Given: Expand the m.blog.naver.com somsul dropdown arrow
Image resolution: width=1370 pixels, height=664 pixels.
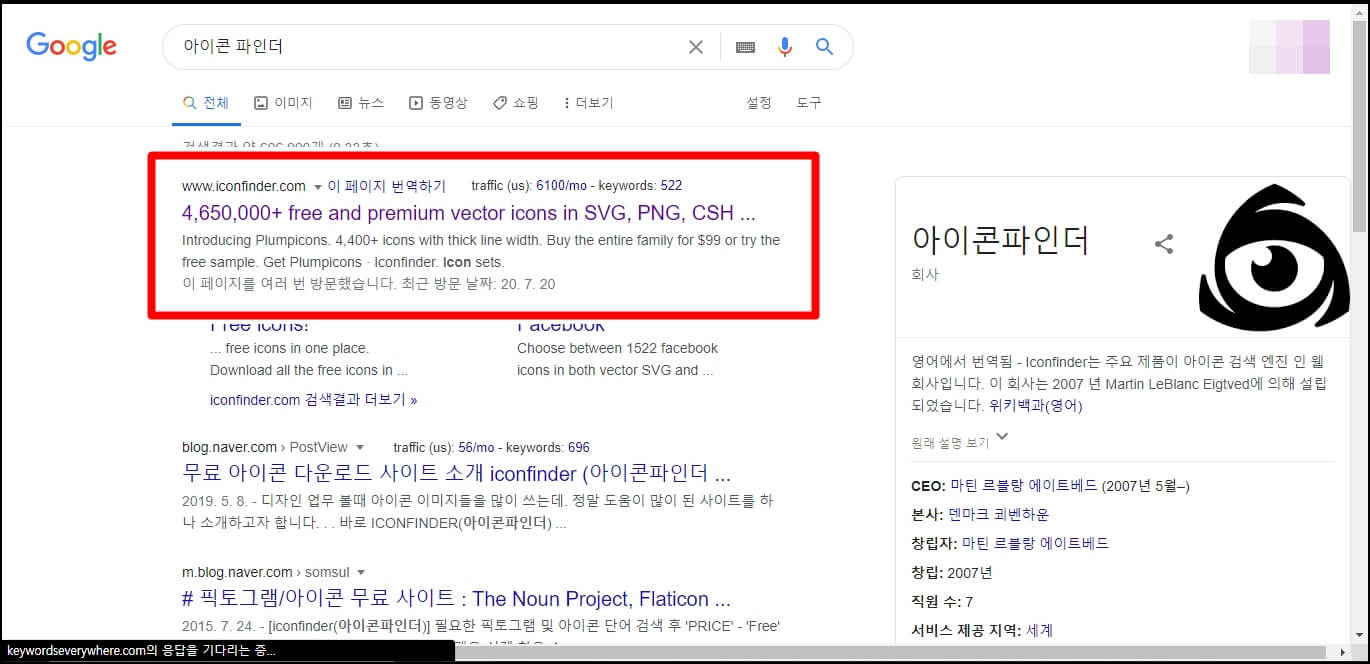Looking at the screenshot, I should pyautogui.click(x=359, y=573).
